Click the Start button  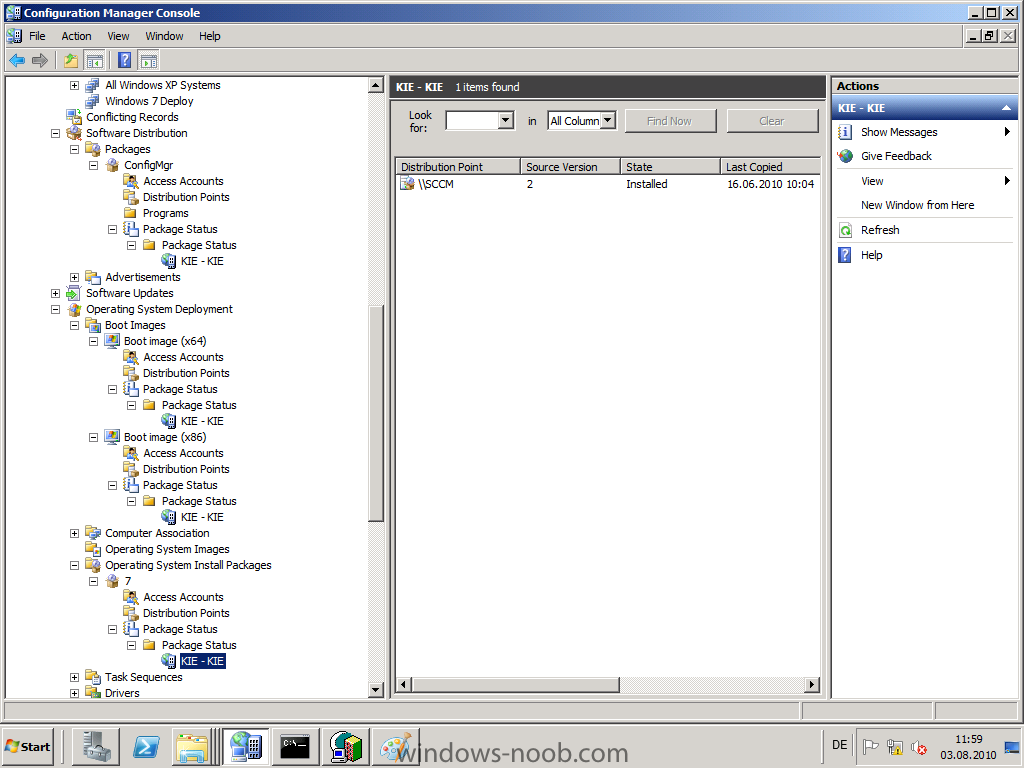[x=28, y=746]
